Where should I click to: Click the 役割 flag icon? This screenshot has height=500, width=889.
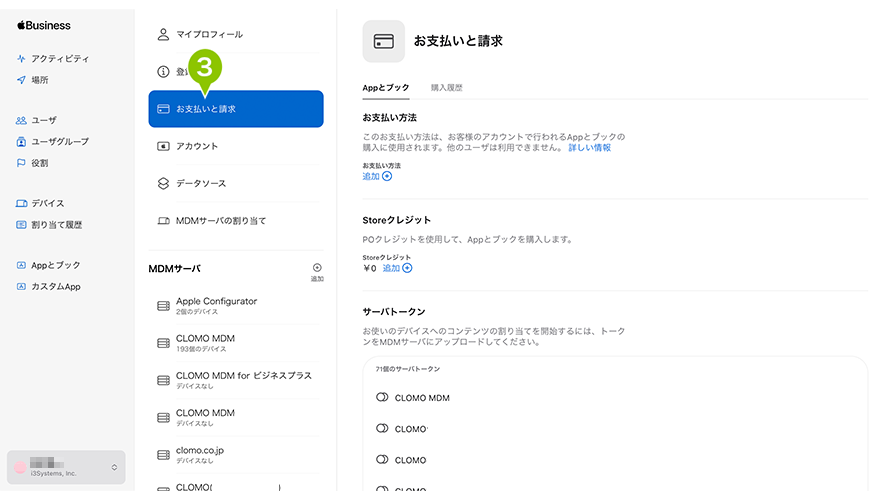pyautogui.click(x=21, y=163)
